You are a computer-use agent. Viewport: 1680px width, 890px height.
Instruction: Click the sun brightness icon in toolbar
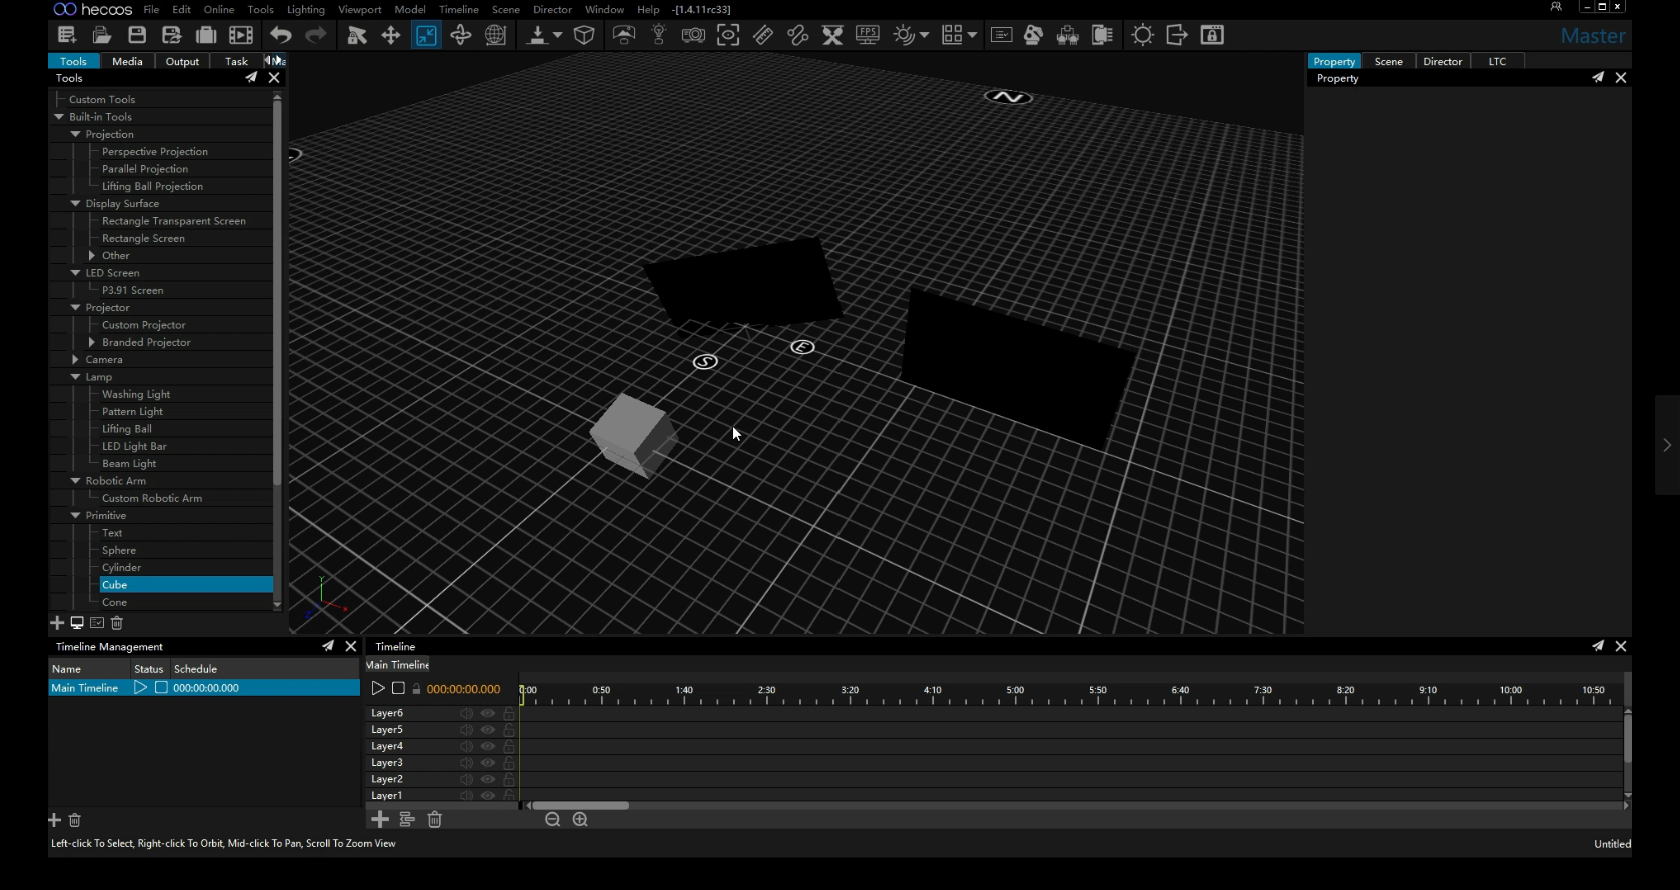pyautogui.click(x=1143, y=35)
